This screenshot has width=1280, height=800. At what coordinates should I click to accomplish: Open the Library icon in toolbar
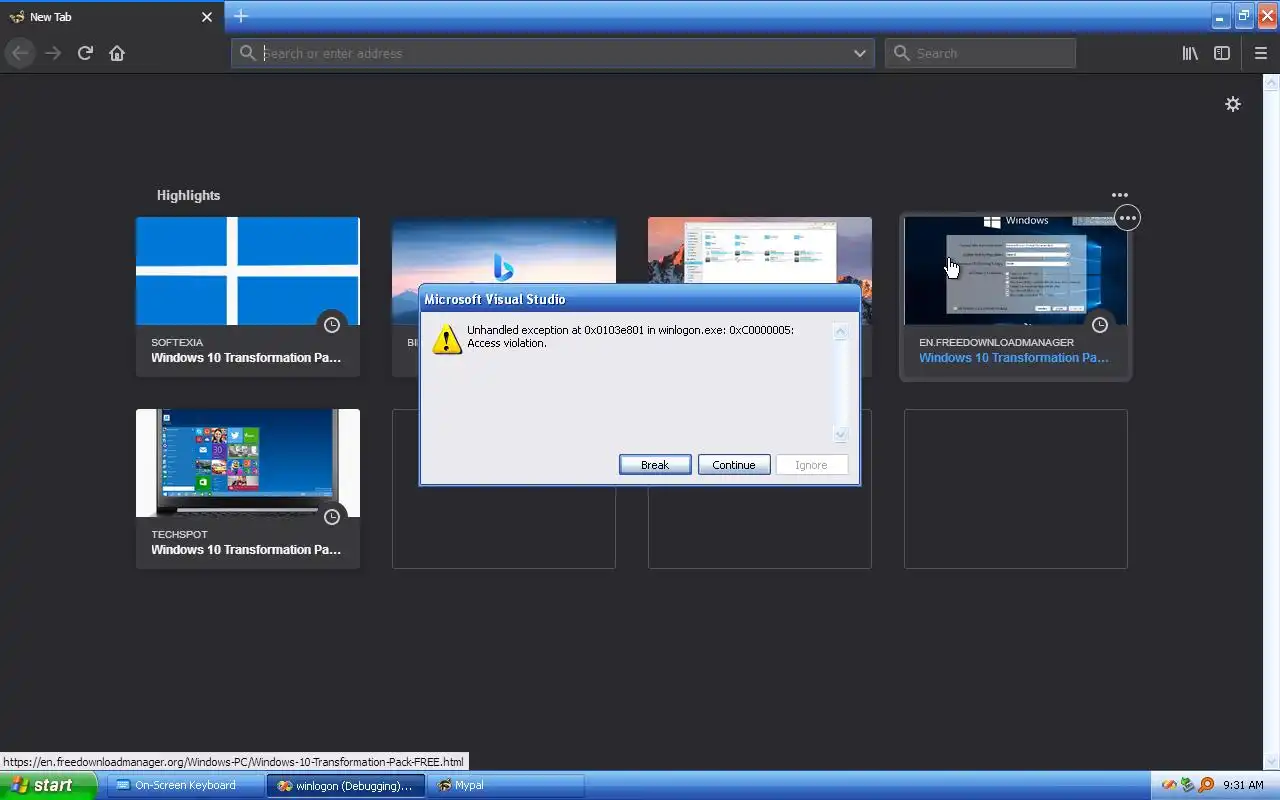pos(1190,53)
